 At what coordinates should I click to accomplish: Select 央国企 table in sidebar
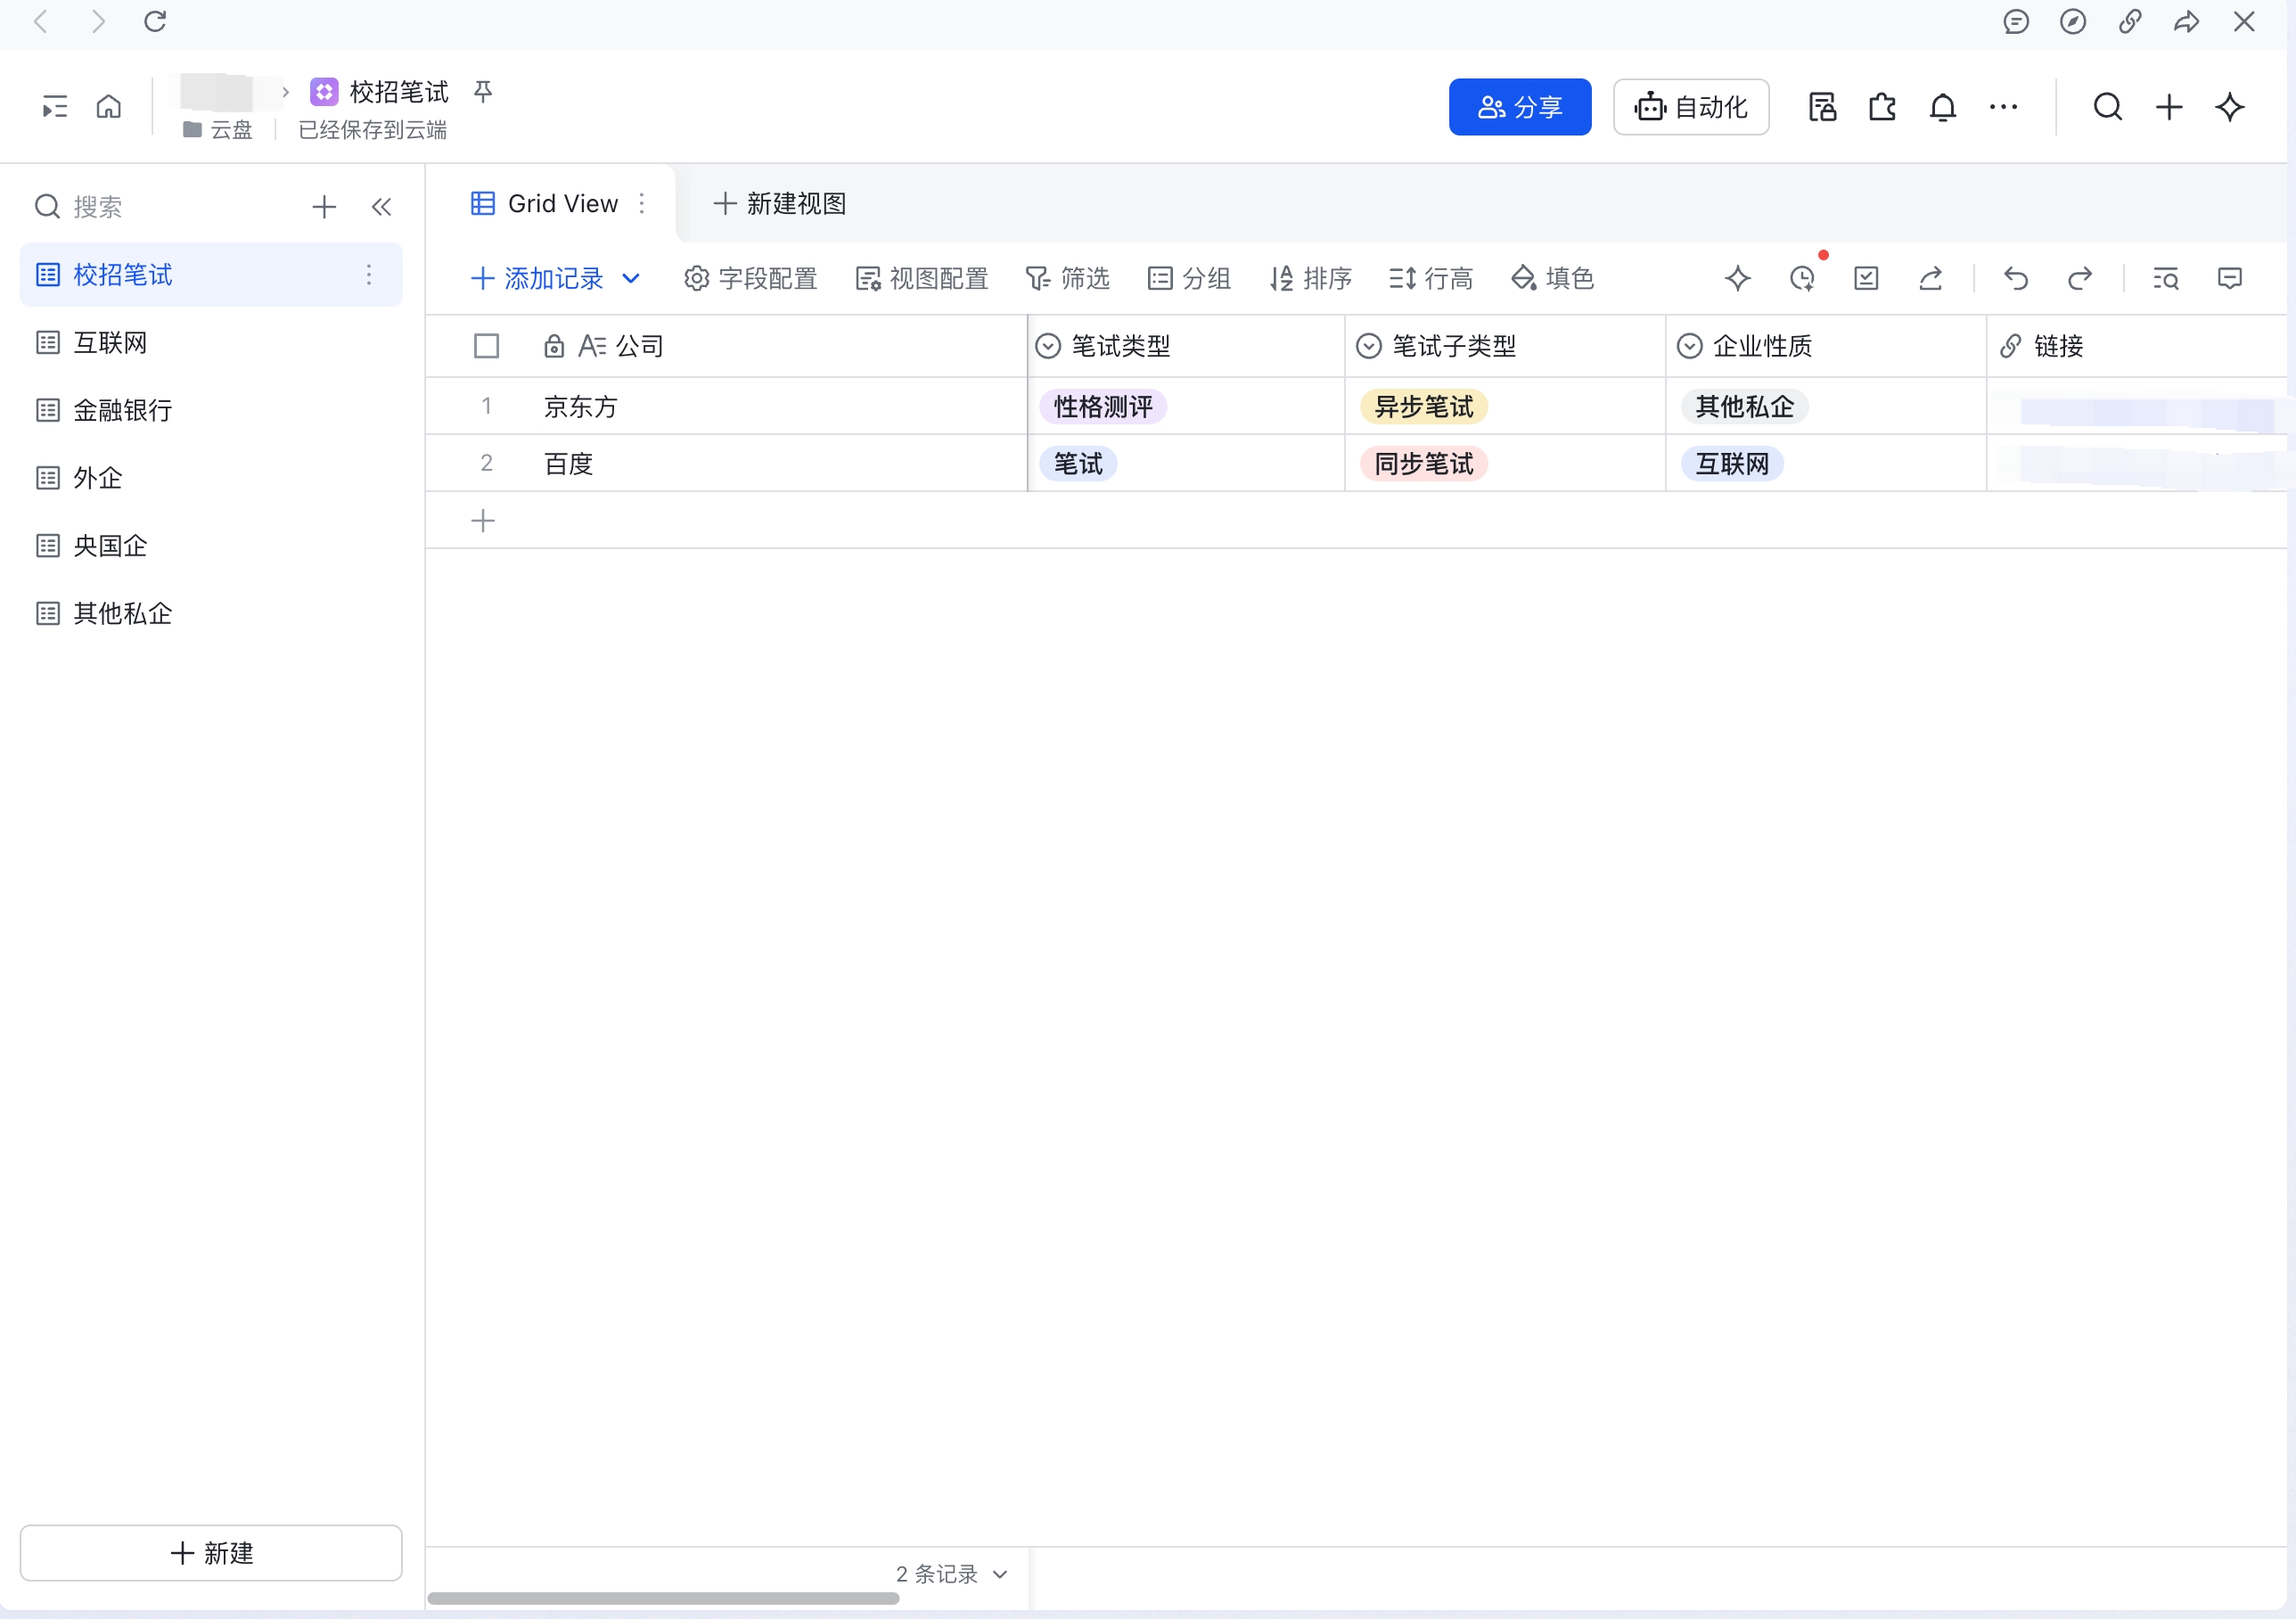click(211, 546)
